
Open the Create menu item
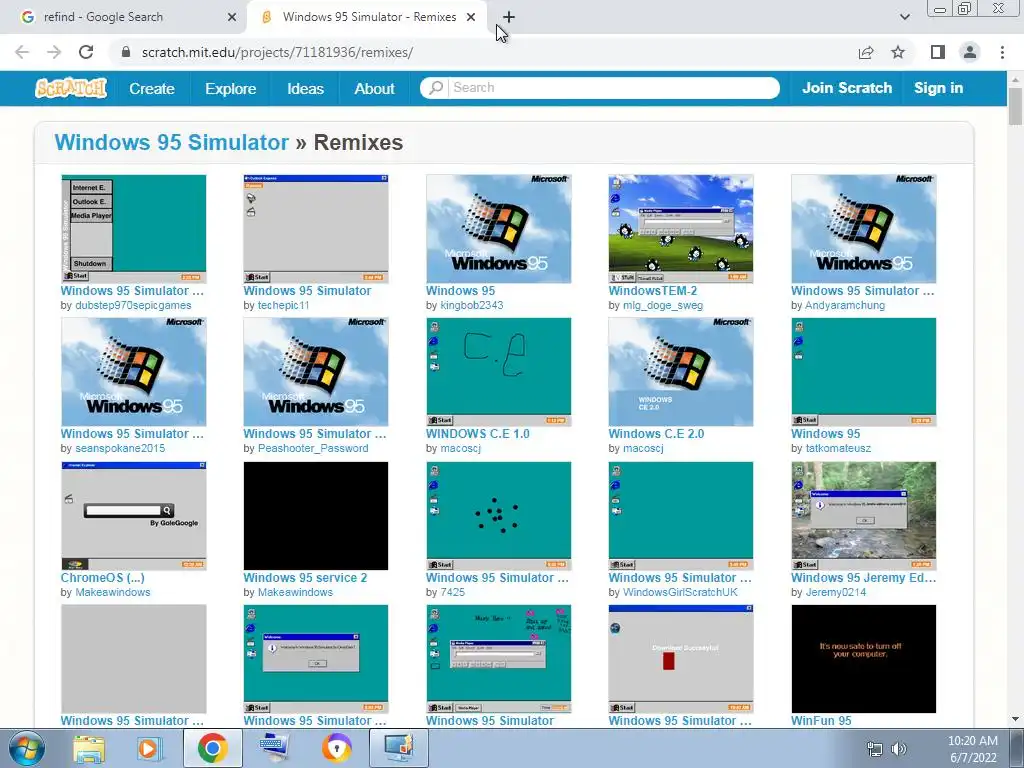tap(152, 89)
